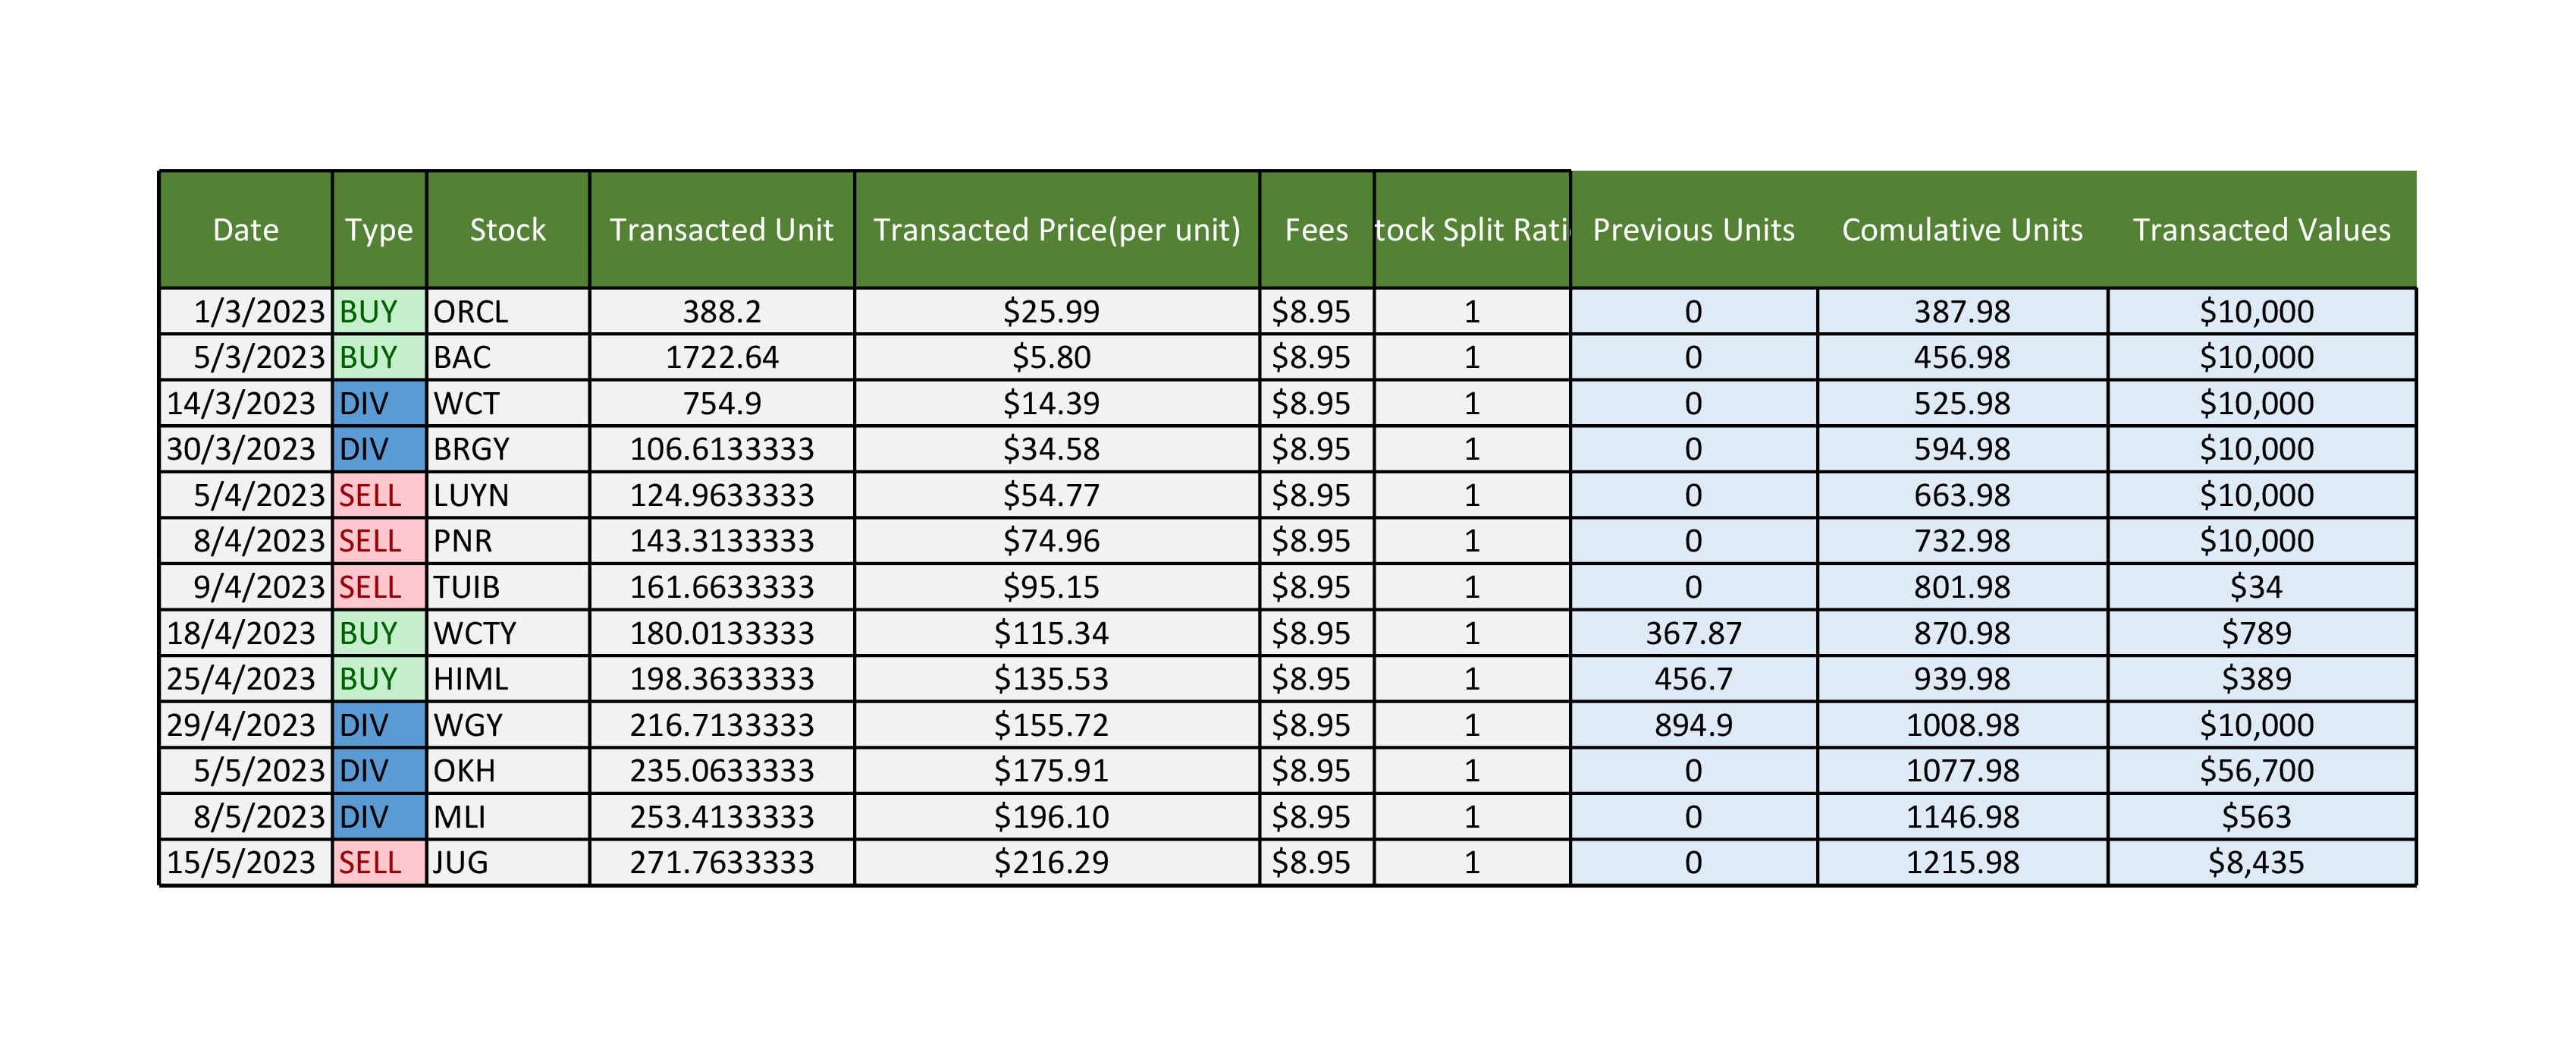The width and height of the screenshot is (2576, 1056).
Task: Select the WGY stock cell
Action: tap(507, 725)
